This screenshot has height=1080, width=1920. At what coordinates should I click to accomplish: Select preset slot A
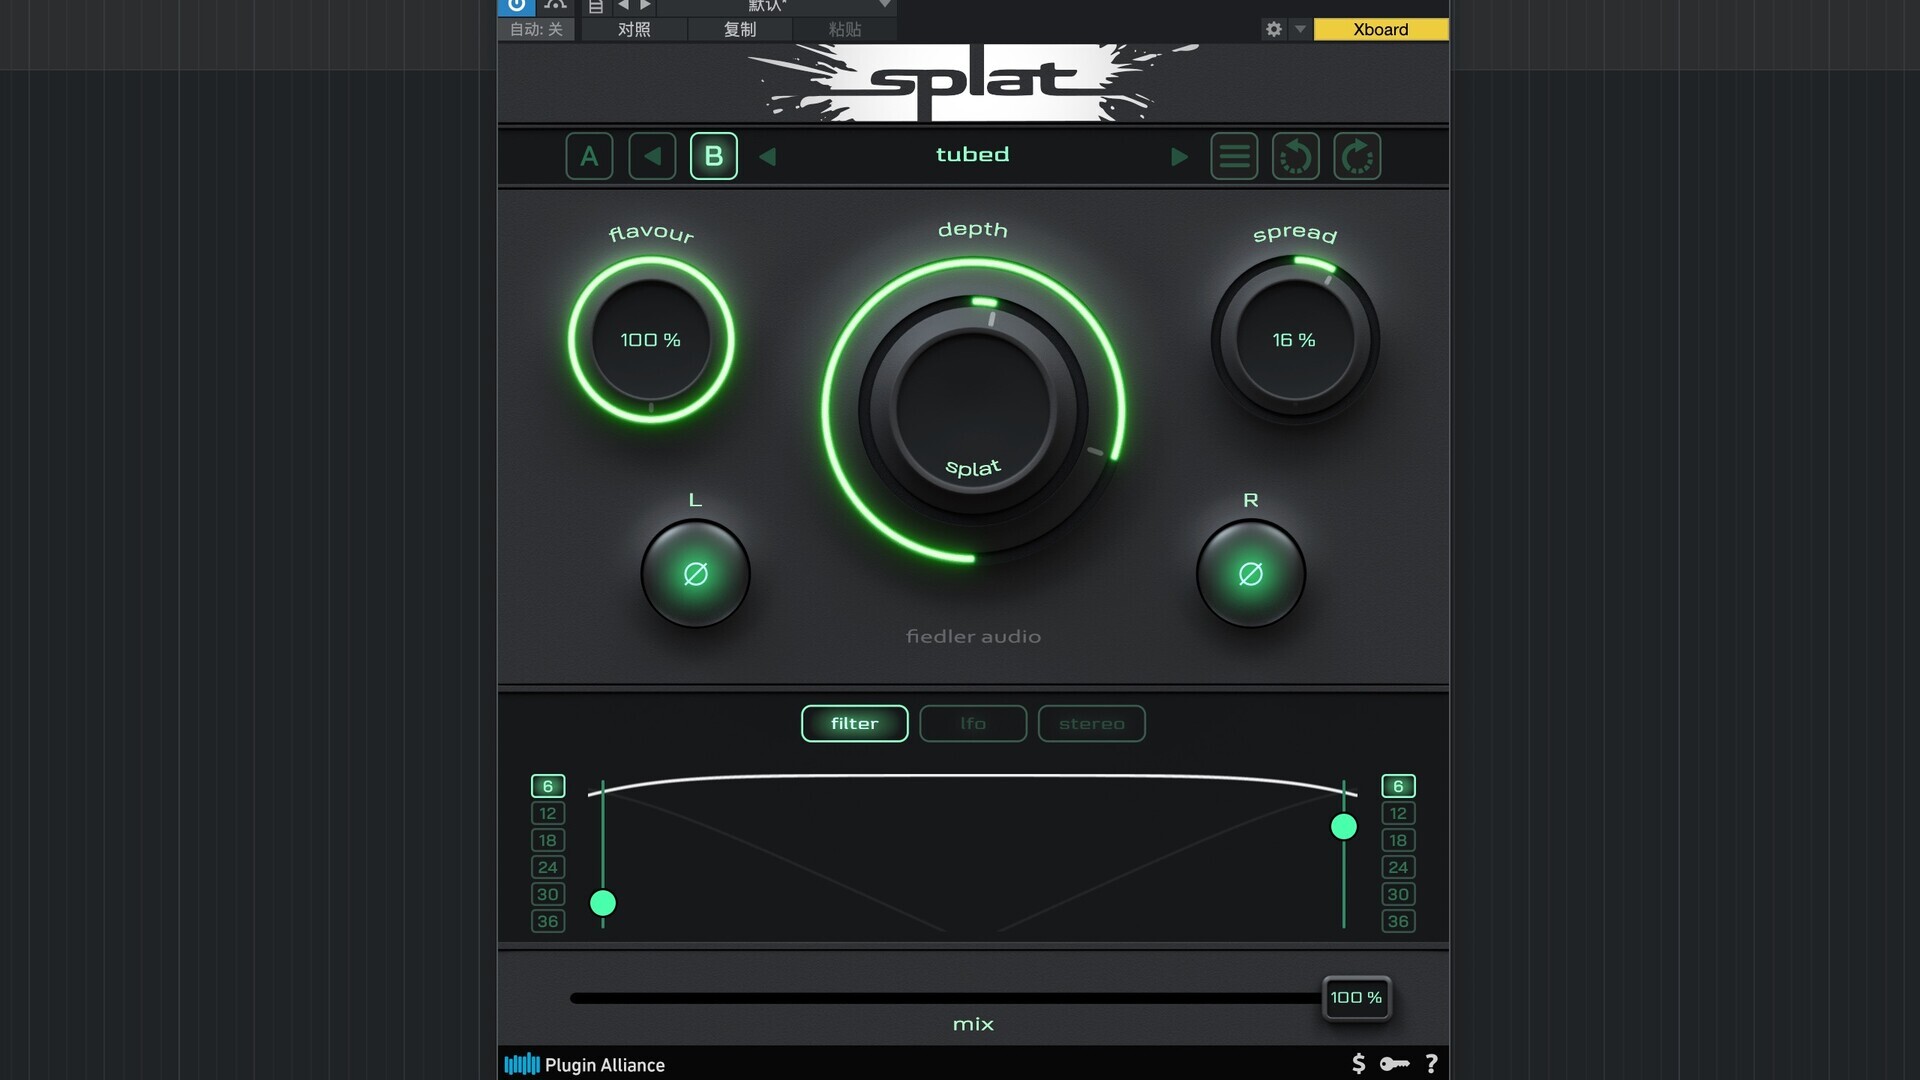pos(589,156)
